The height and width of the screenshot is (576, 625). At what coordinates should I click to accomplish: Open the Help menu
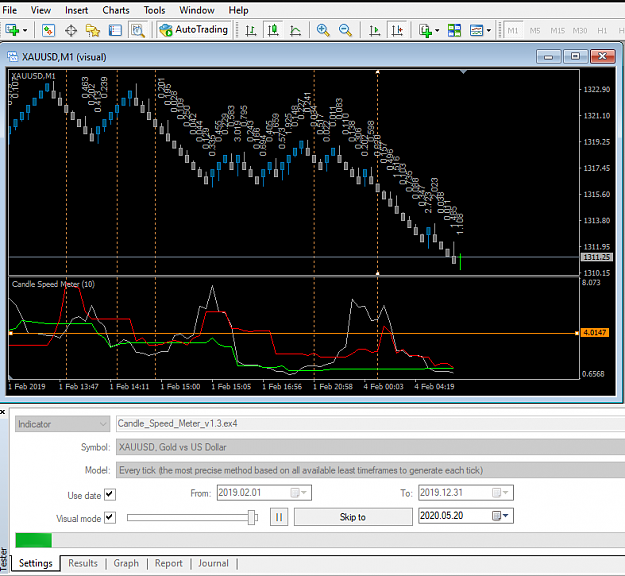point(238,10)
